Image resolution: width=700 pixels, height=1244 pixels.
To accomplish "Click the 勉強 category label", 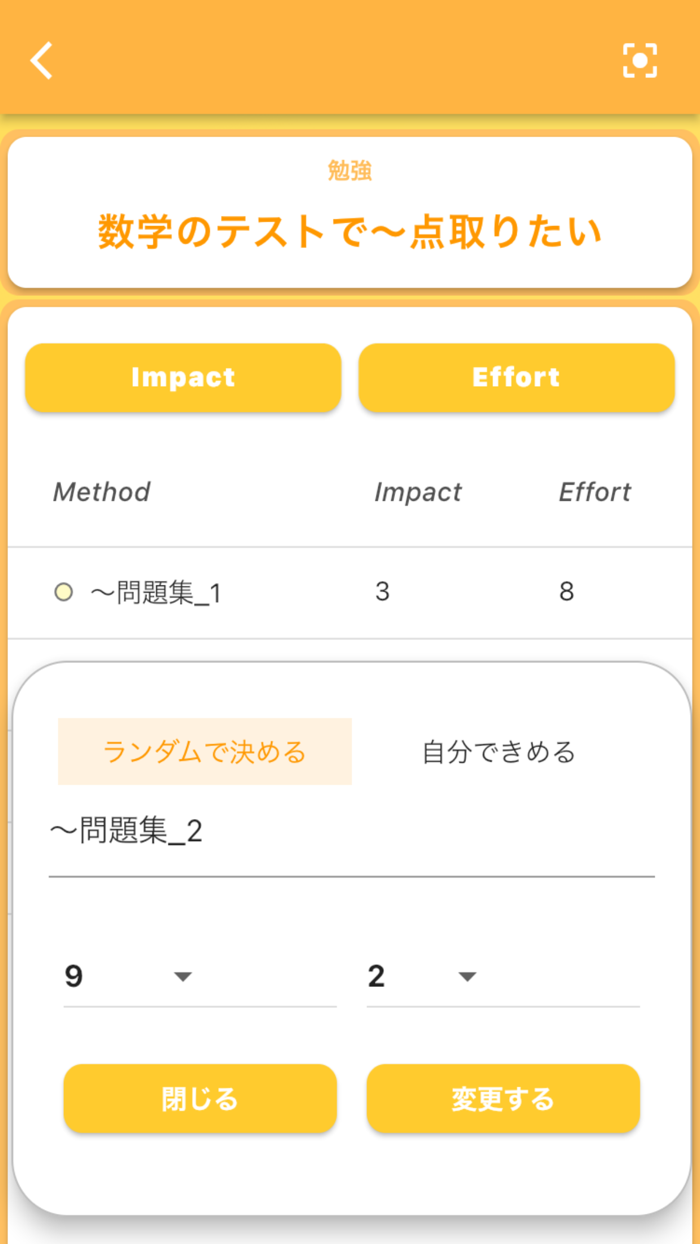I will pyautogui.click(x=350, y=170).
